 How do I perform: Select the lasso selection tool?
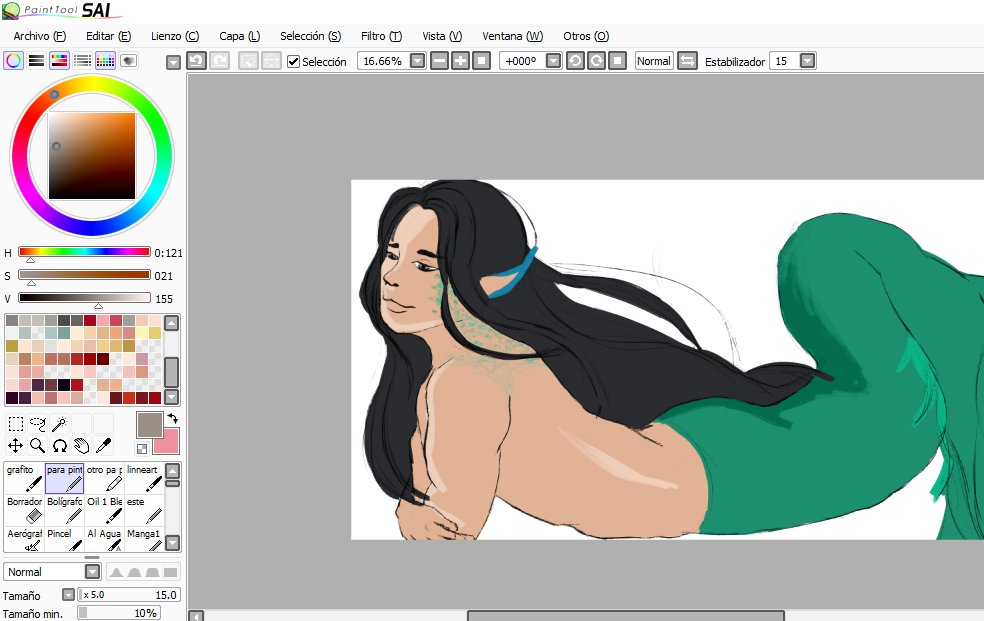click(x=38, y=425)
